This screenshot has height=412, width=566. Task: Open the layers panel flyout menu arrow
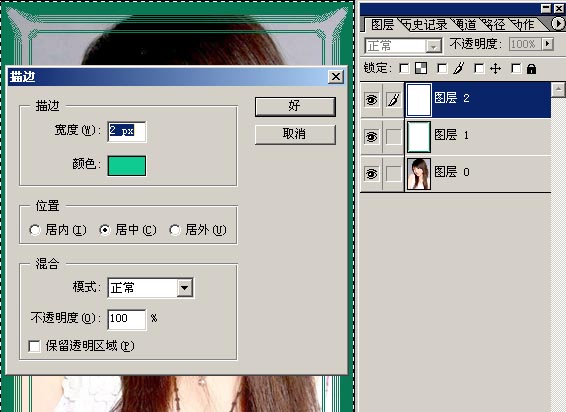click(558, 24)
